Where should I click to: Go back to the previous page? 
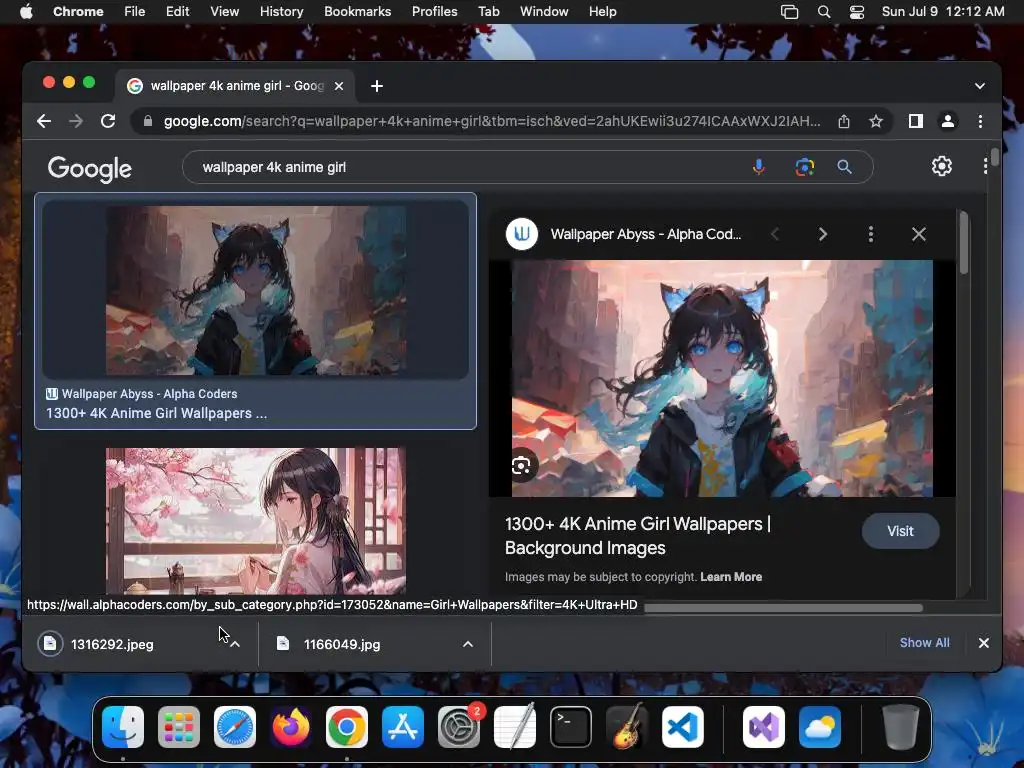44,121
